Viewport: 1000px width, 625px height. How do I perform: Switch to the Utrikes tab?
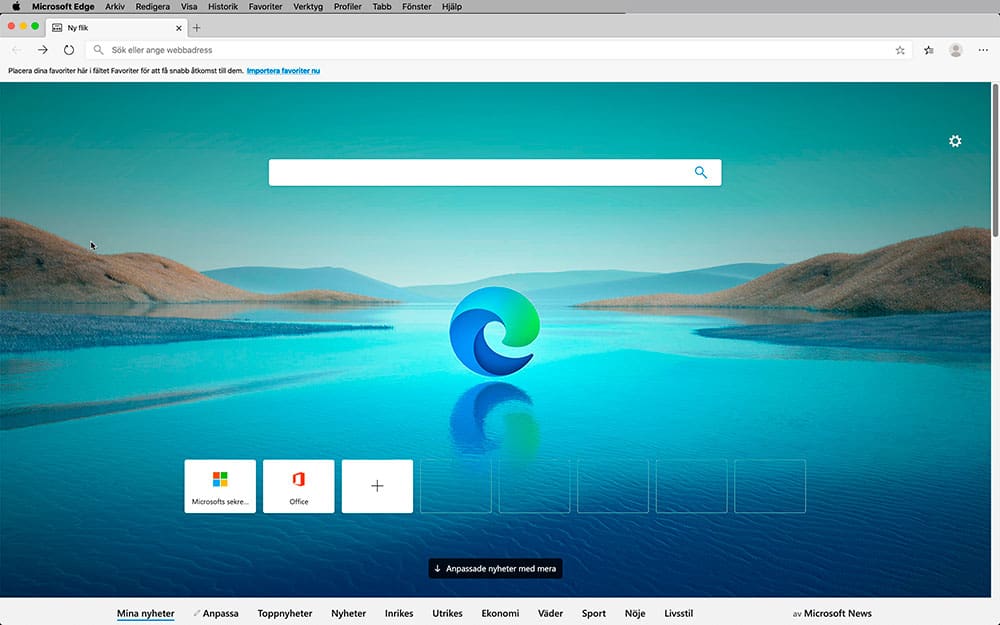[x=447, y=614]
